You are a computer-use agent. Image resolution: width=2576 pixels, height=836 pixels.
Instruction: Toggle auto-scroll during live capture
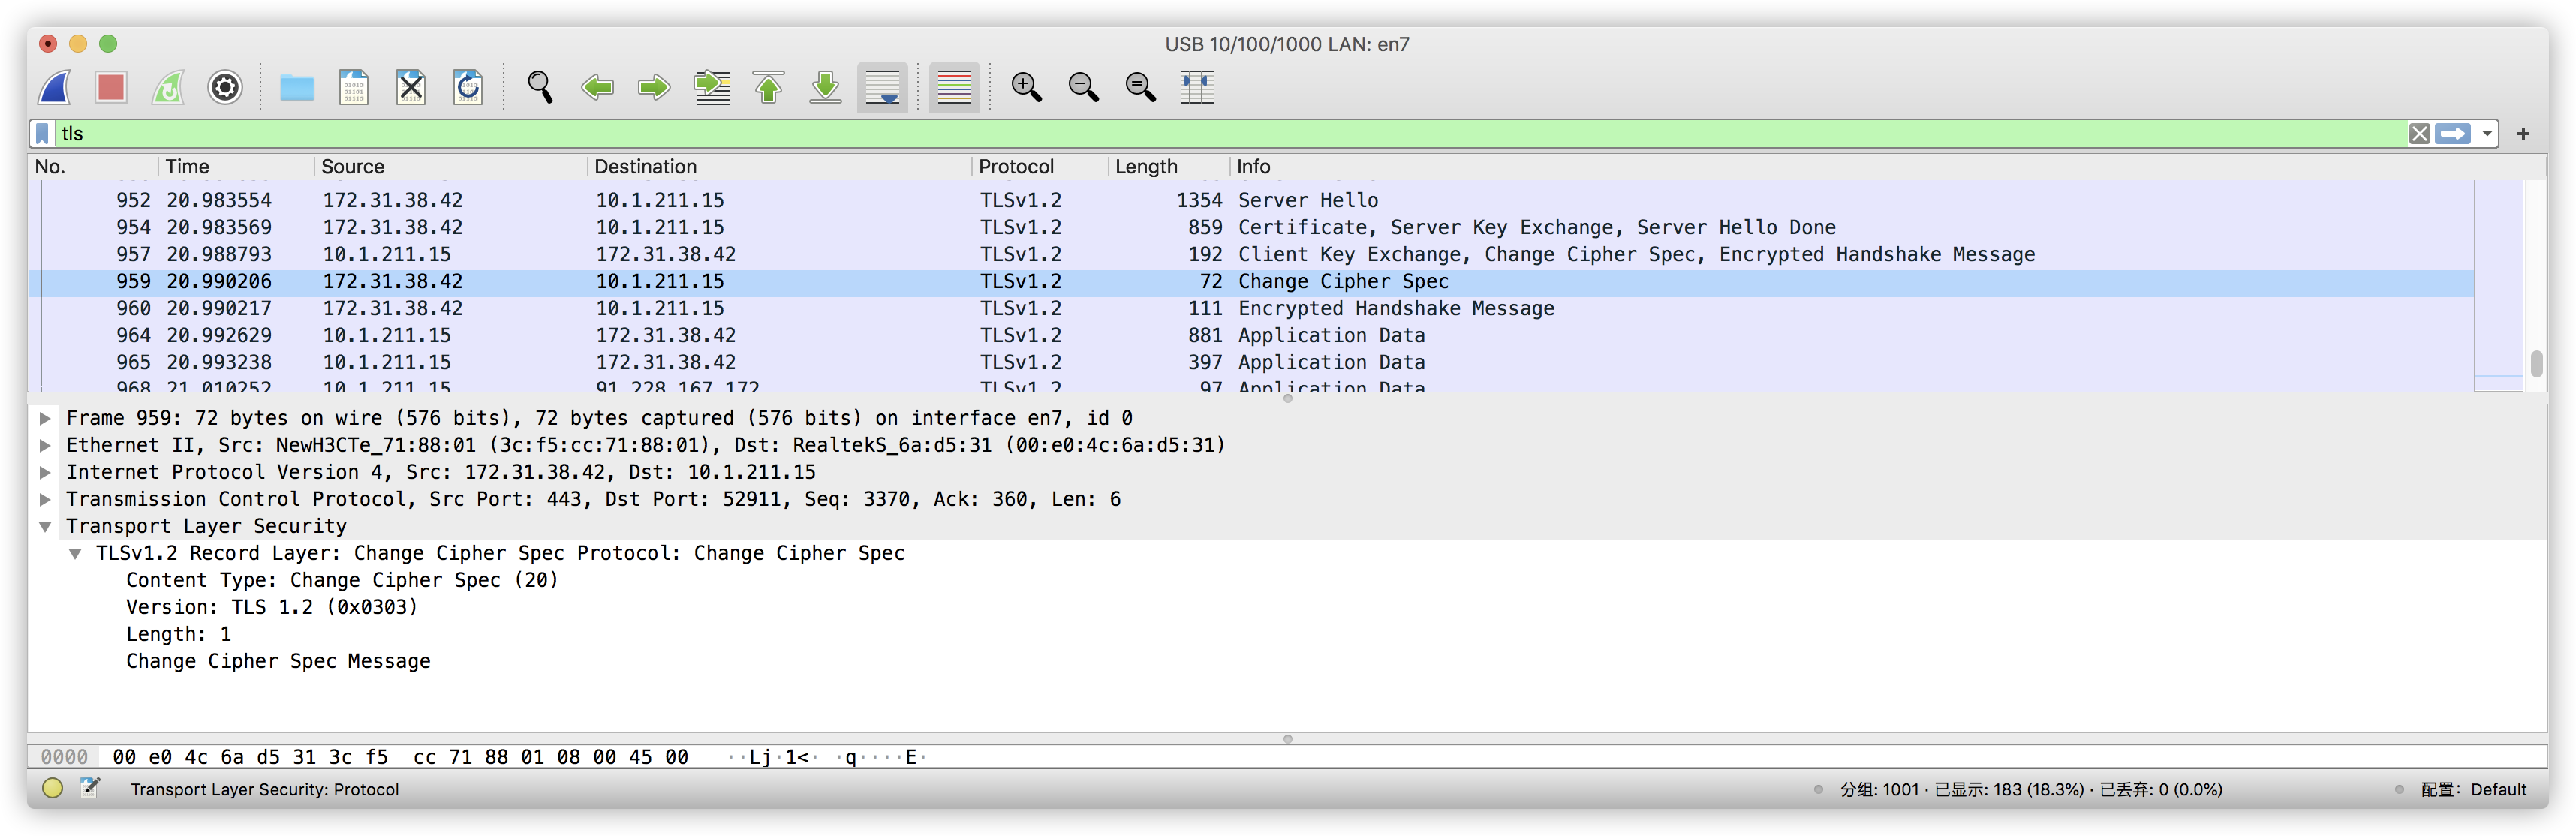[x=882, y=88]
